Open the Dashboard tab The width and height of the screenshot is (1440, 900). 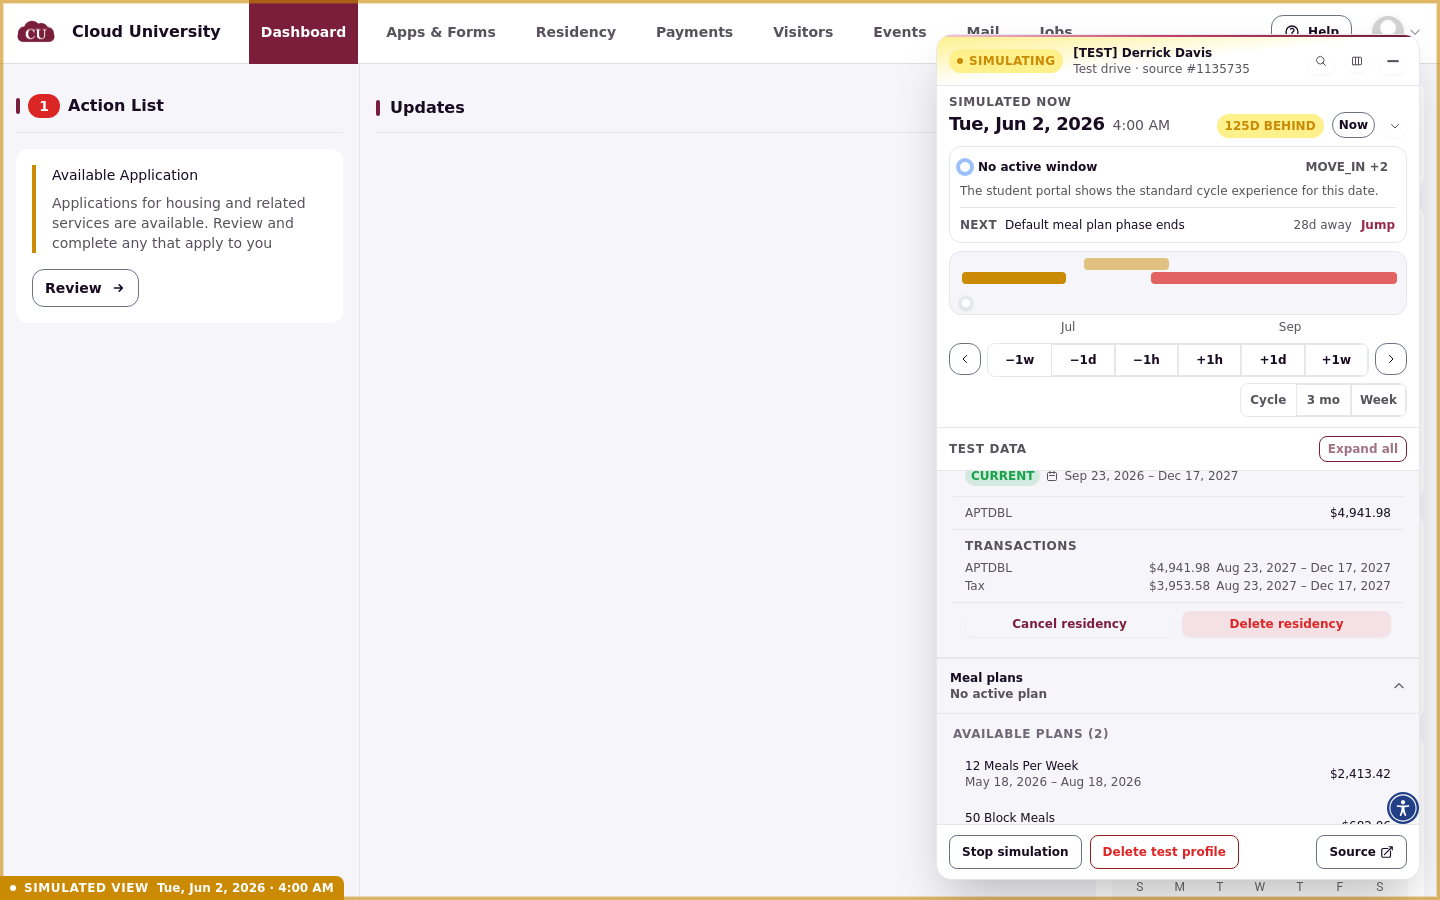click(303, 32)
